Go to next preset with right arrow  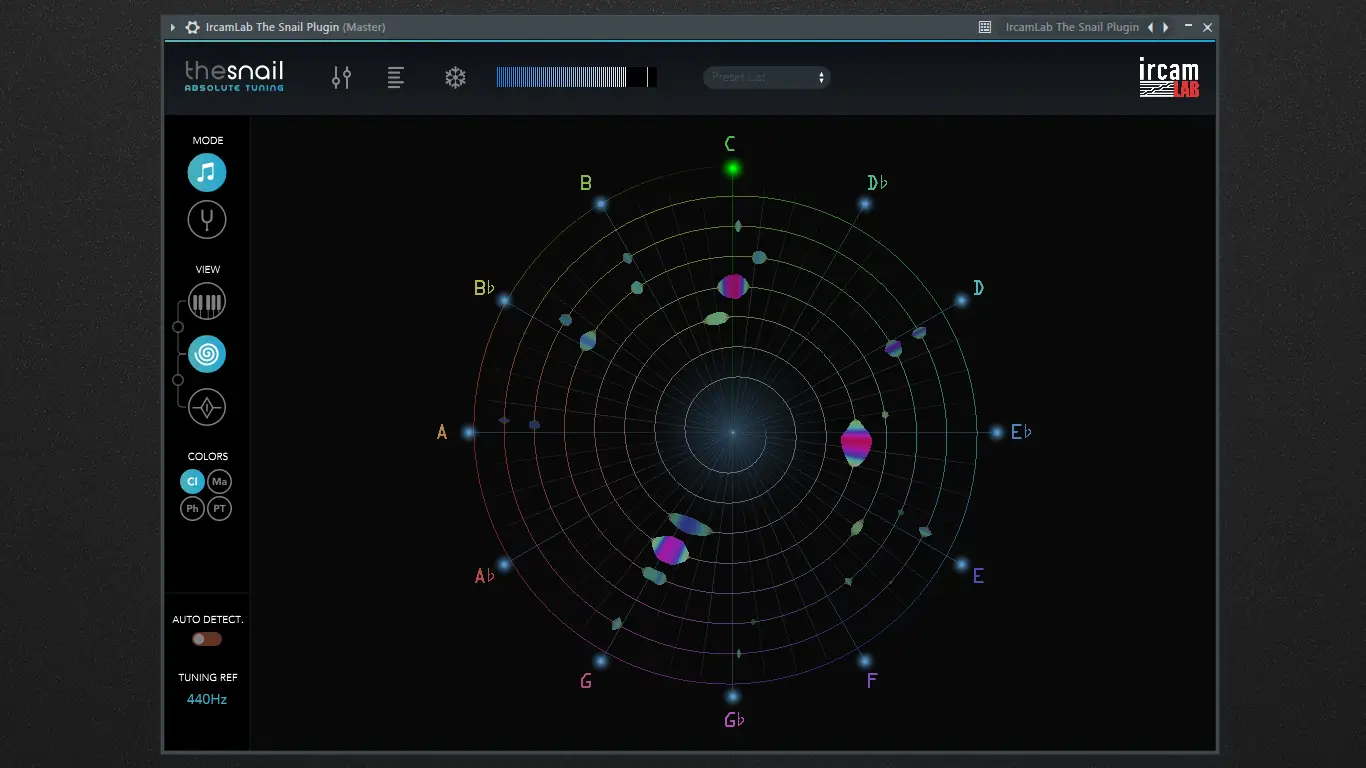point(1166,27)
